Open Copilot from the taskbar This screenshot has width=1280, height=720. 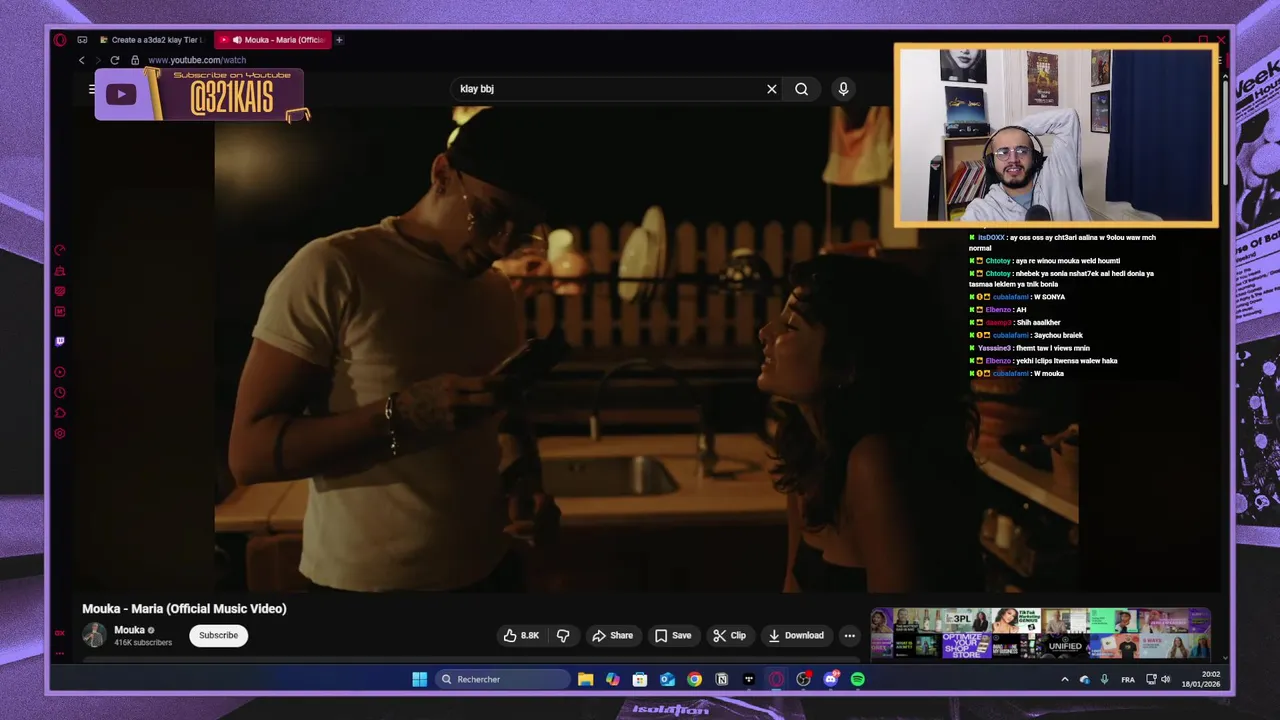coord(613,679)
